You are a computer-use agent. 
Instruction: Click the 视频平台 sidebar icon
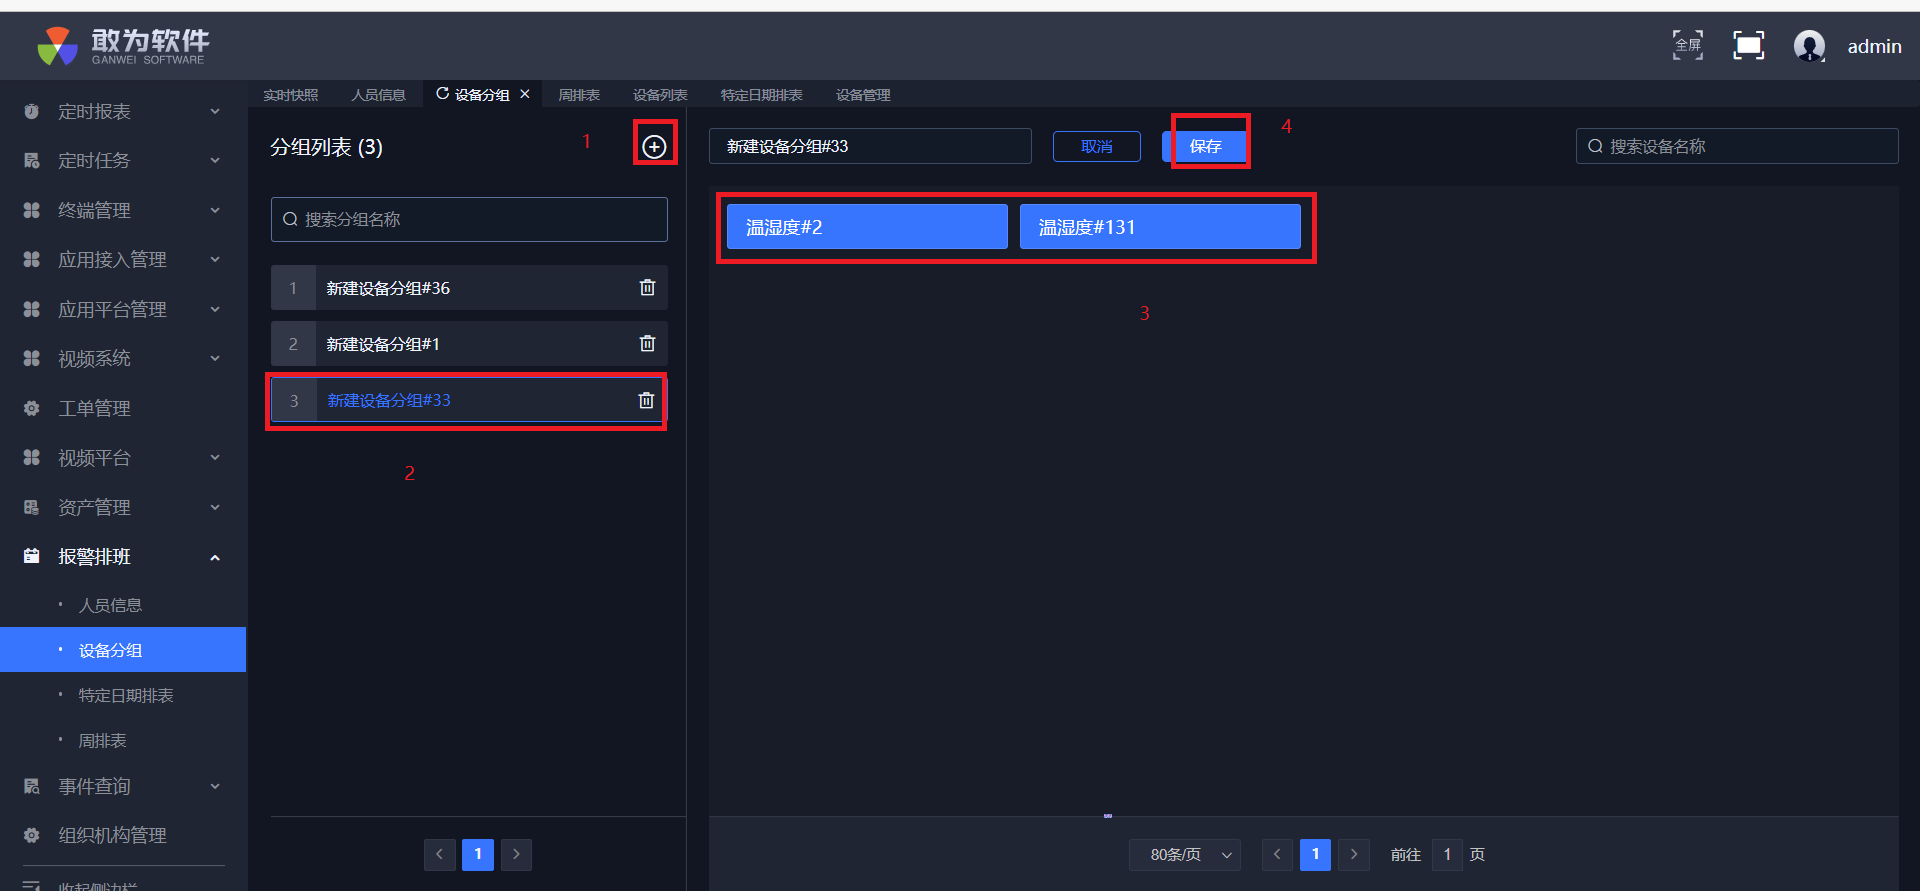pyautogui.click(x=32, y=458)
